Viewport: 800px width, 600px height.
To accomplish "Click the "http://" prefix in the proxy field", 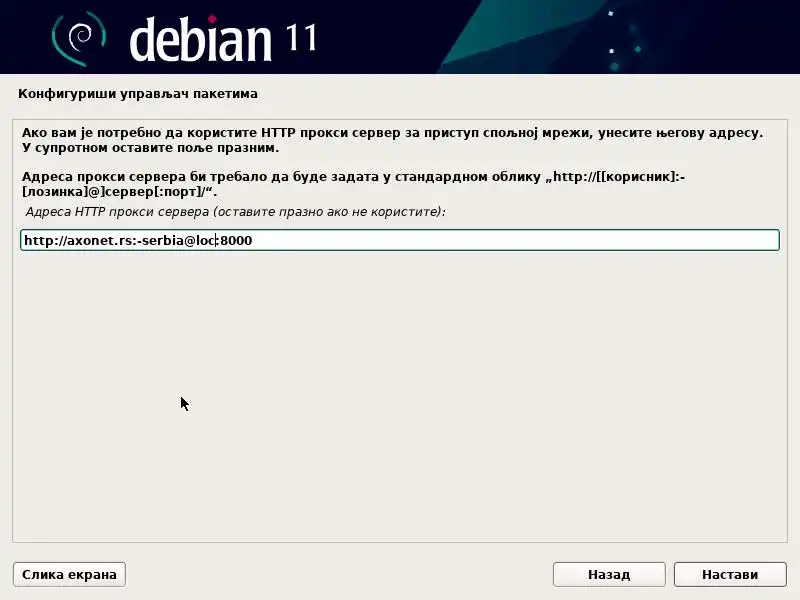I will pos(45,240).
